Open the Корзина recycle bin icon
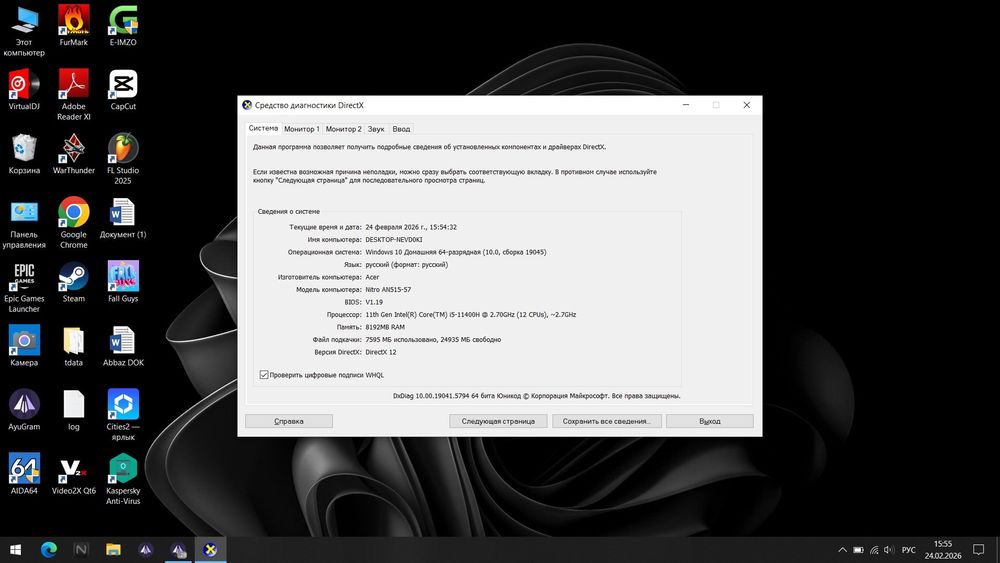Screen dimensions: 1000x563 24,154
